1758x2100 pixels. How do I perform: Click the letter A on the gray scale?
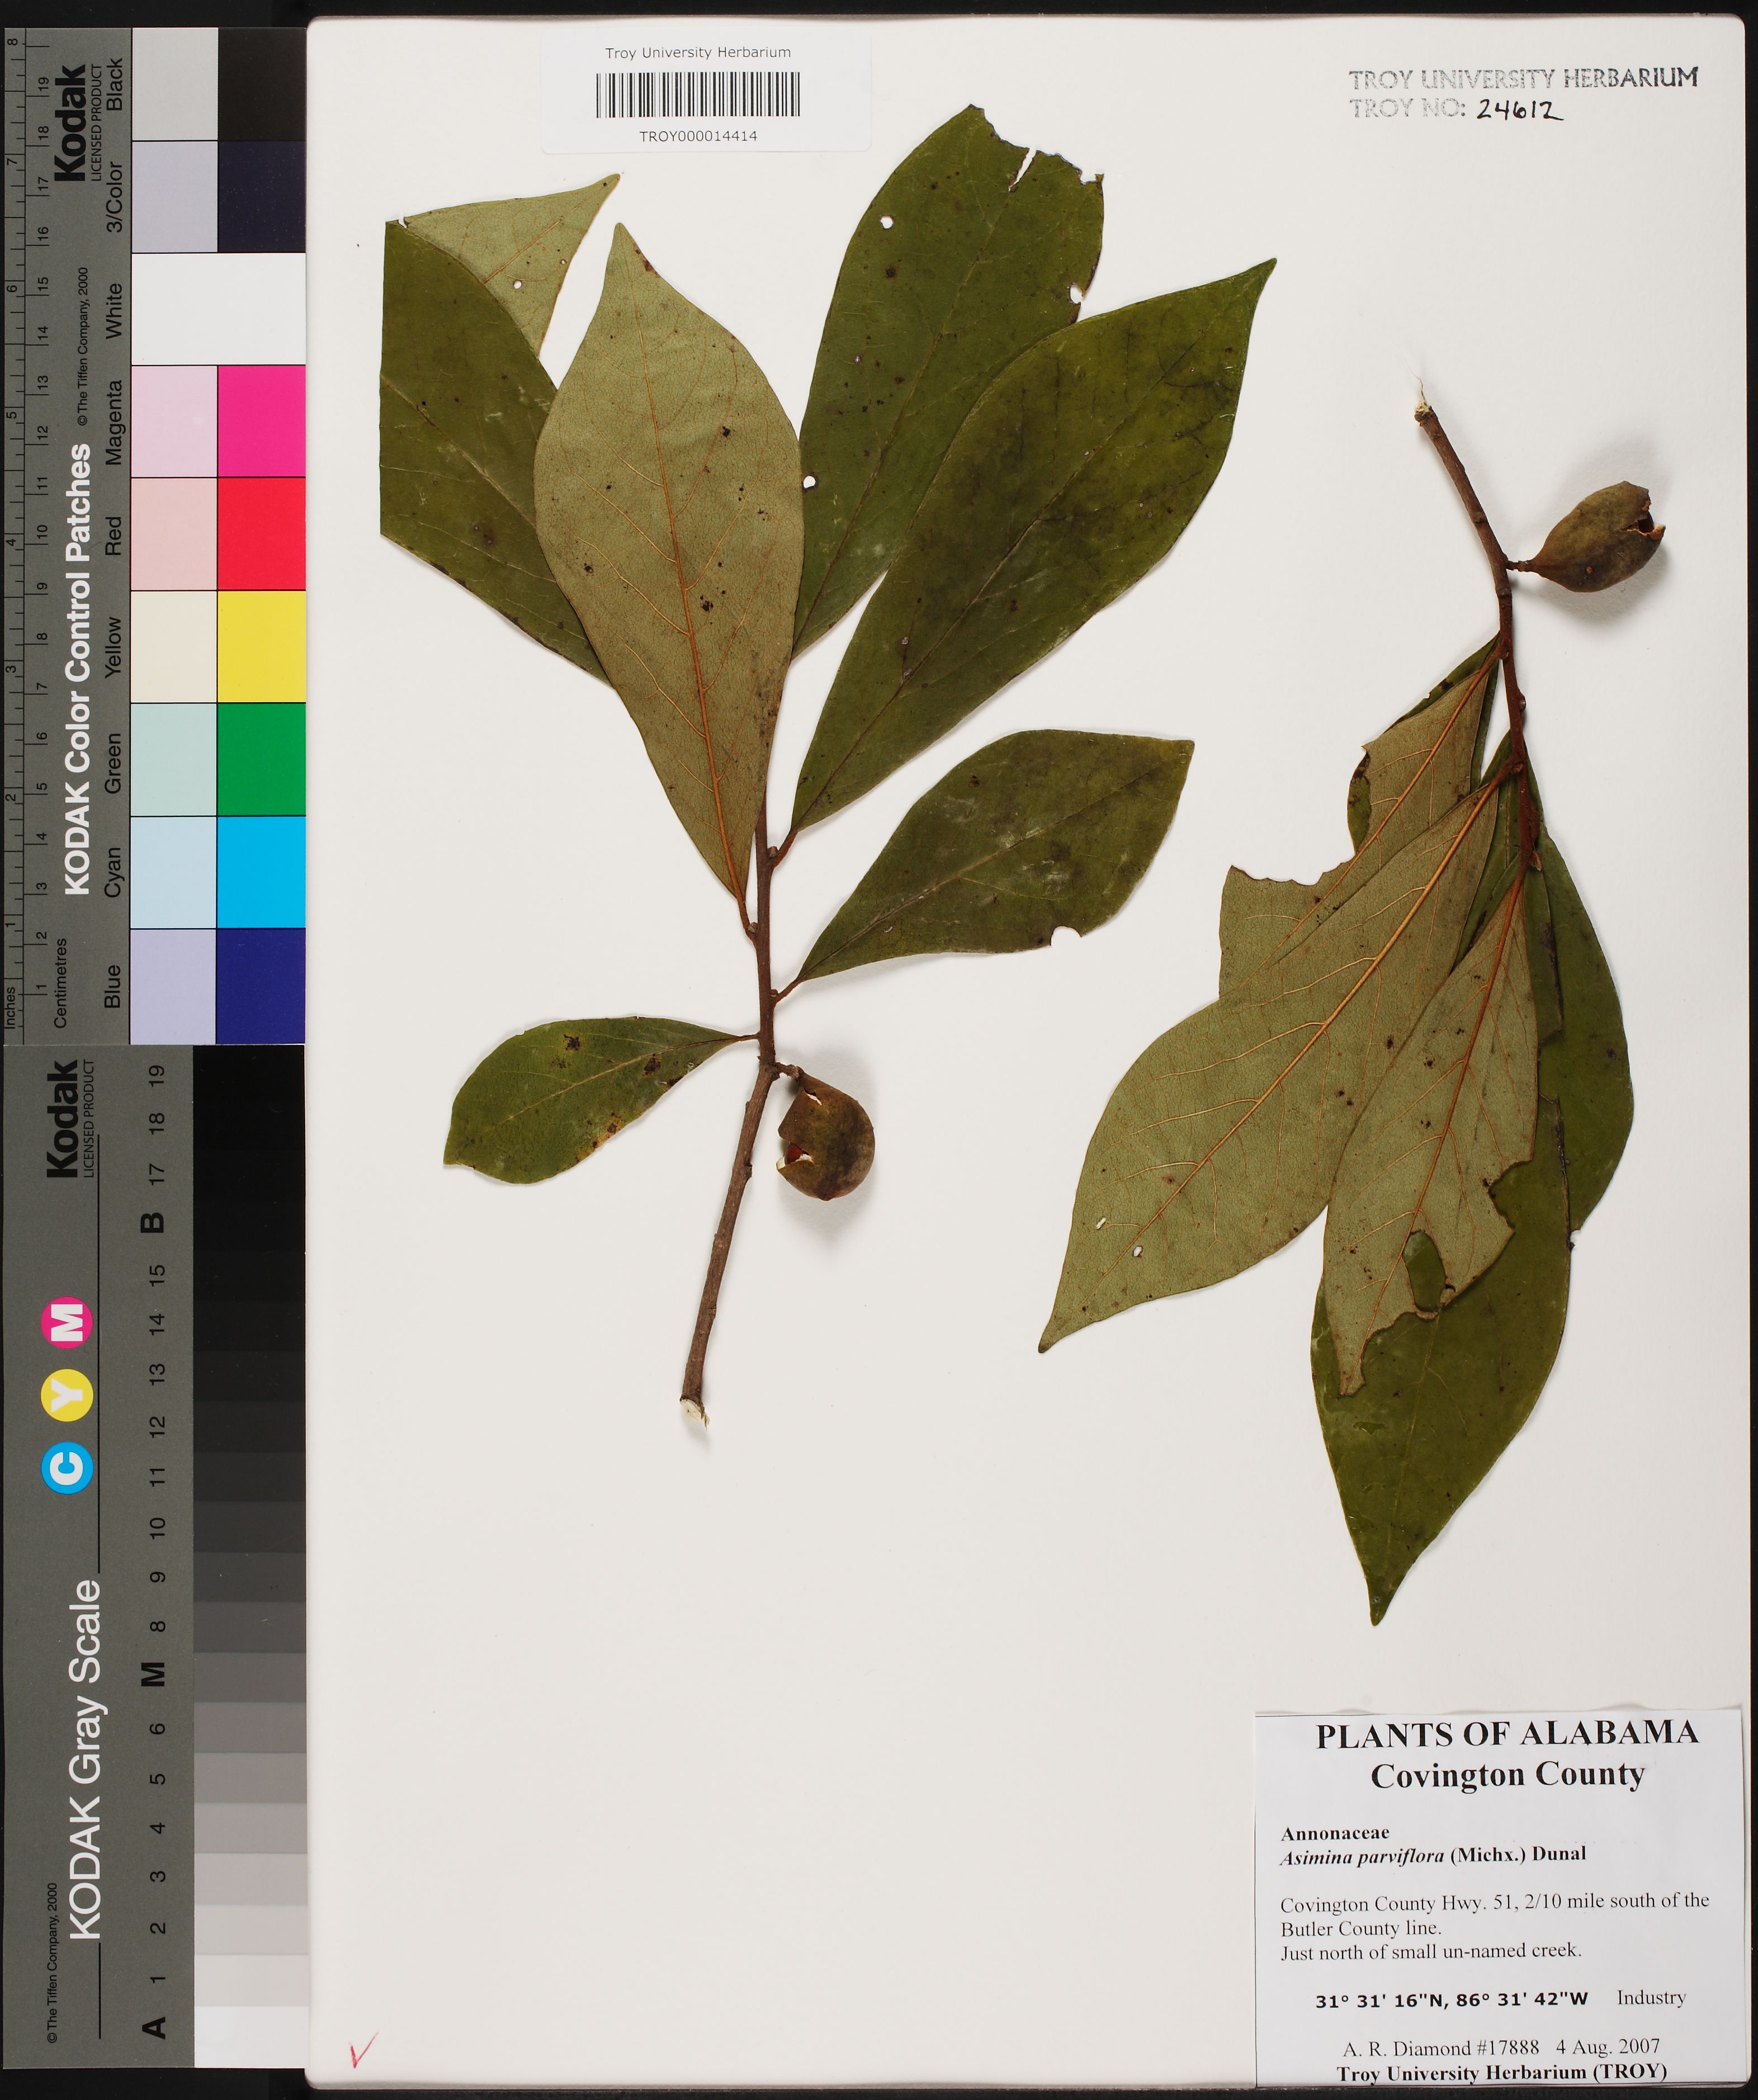coord(153,2027)
